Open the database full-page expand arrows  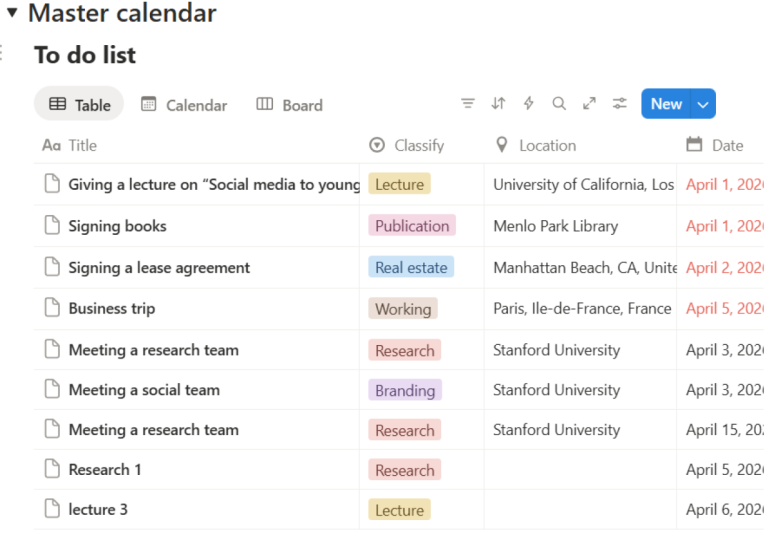[589, 104]
